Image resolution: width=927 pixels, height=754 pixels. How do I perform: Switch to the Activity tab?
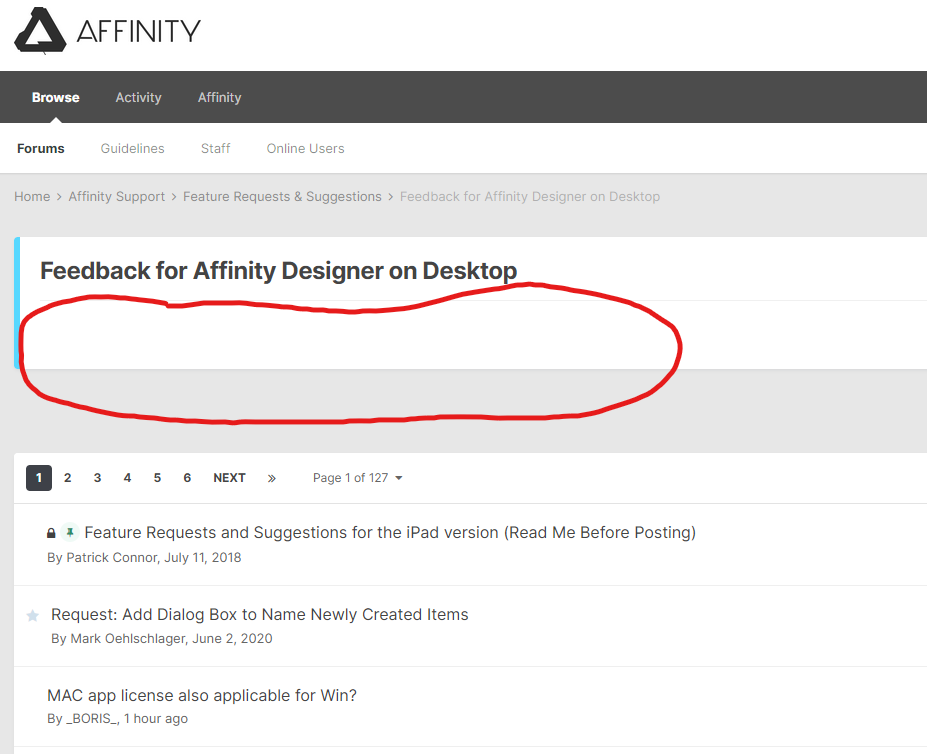(138, 98)
